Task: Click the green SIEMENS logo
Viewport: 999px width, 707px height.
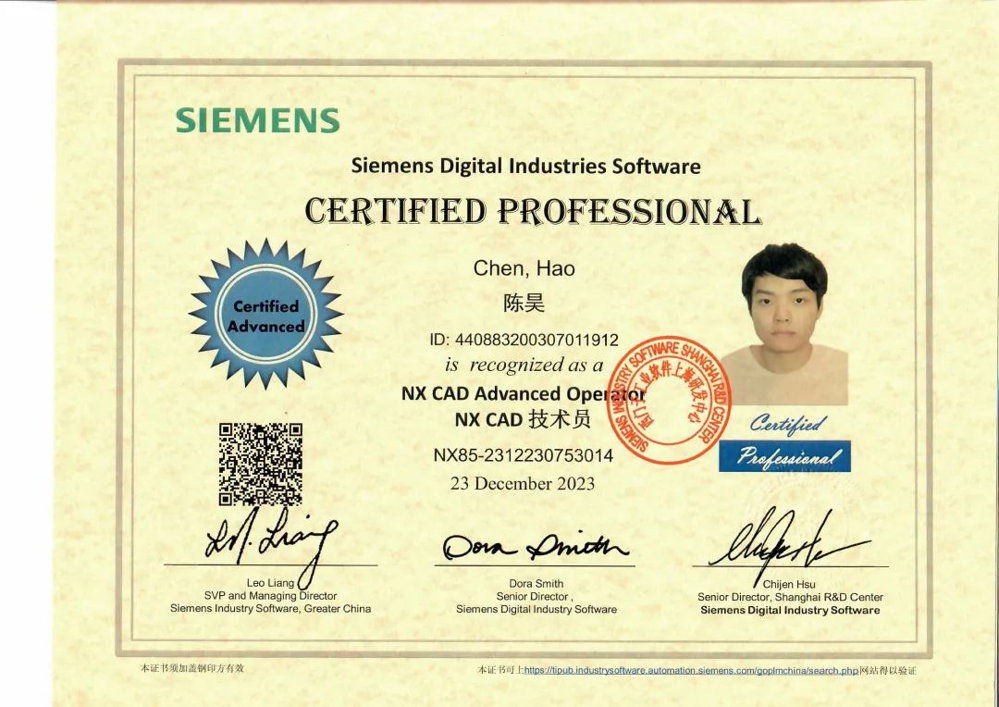Action: click(258, 120)
